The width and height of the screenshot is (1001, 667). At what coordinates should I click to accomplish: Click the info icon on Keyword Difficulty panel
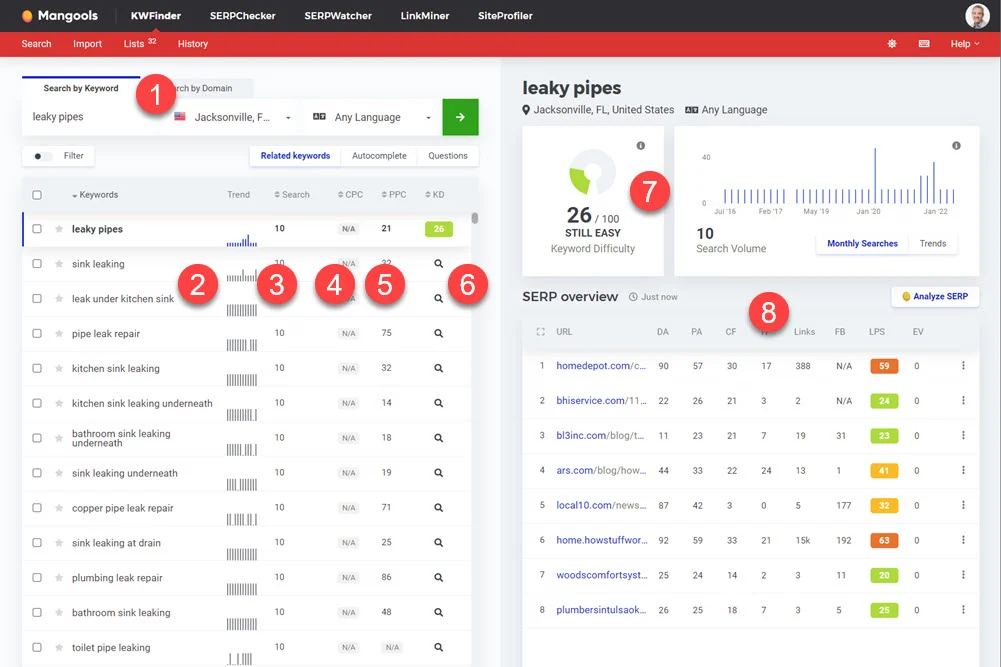641,143
